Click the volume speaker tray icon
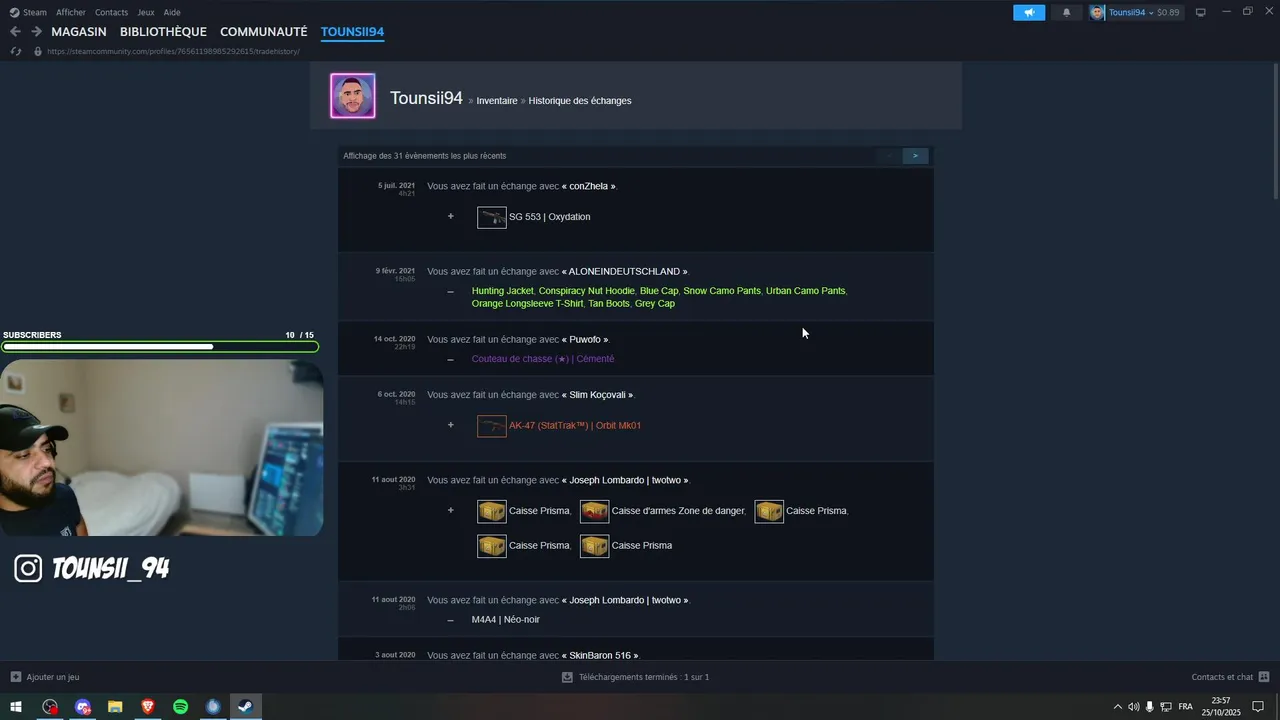This screenshot has height=720, width=1280. (x=1134, y=707)
